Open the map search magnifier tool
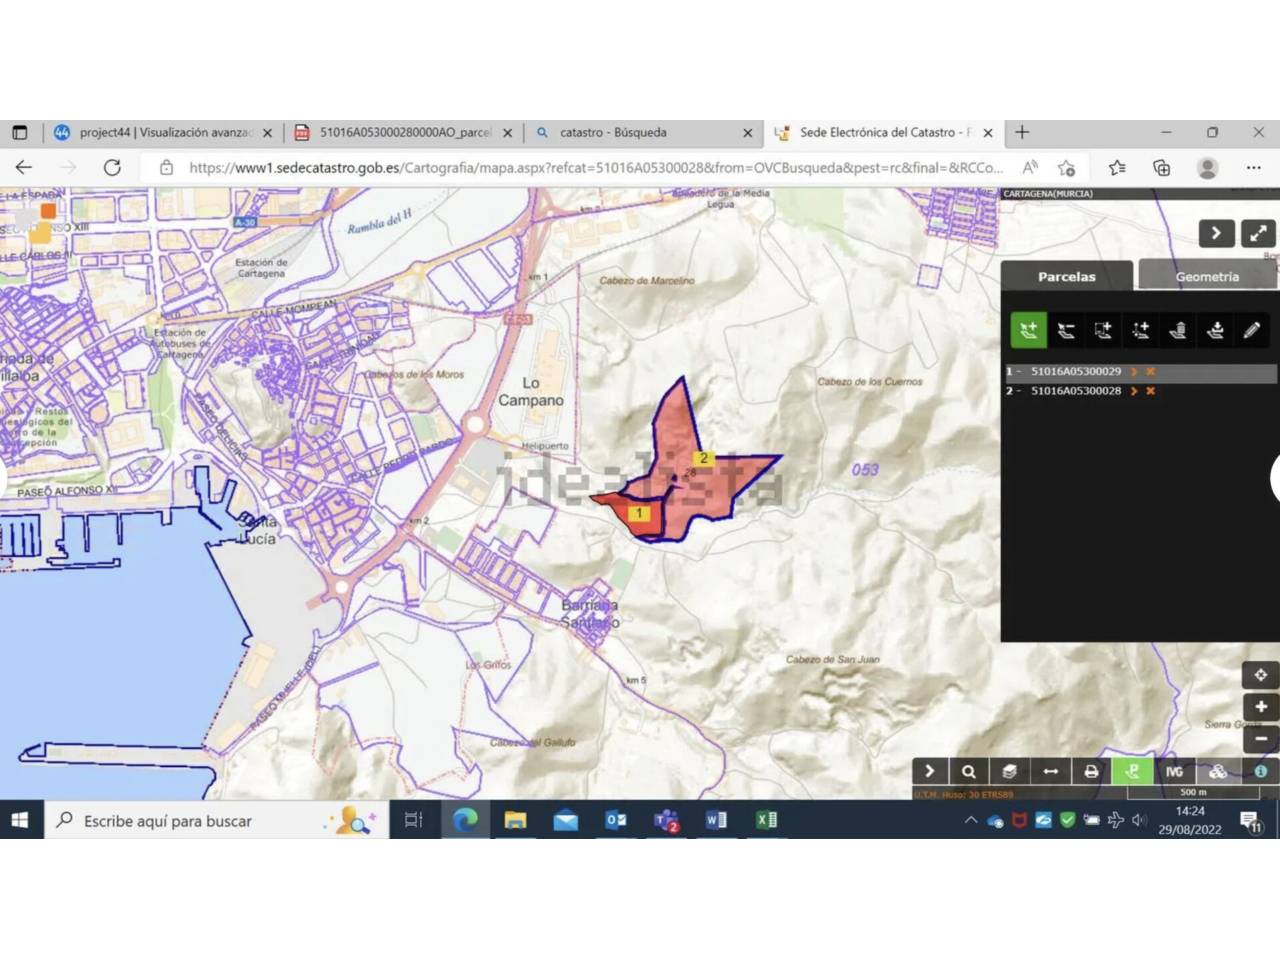1280x960 pixels. 969,771
